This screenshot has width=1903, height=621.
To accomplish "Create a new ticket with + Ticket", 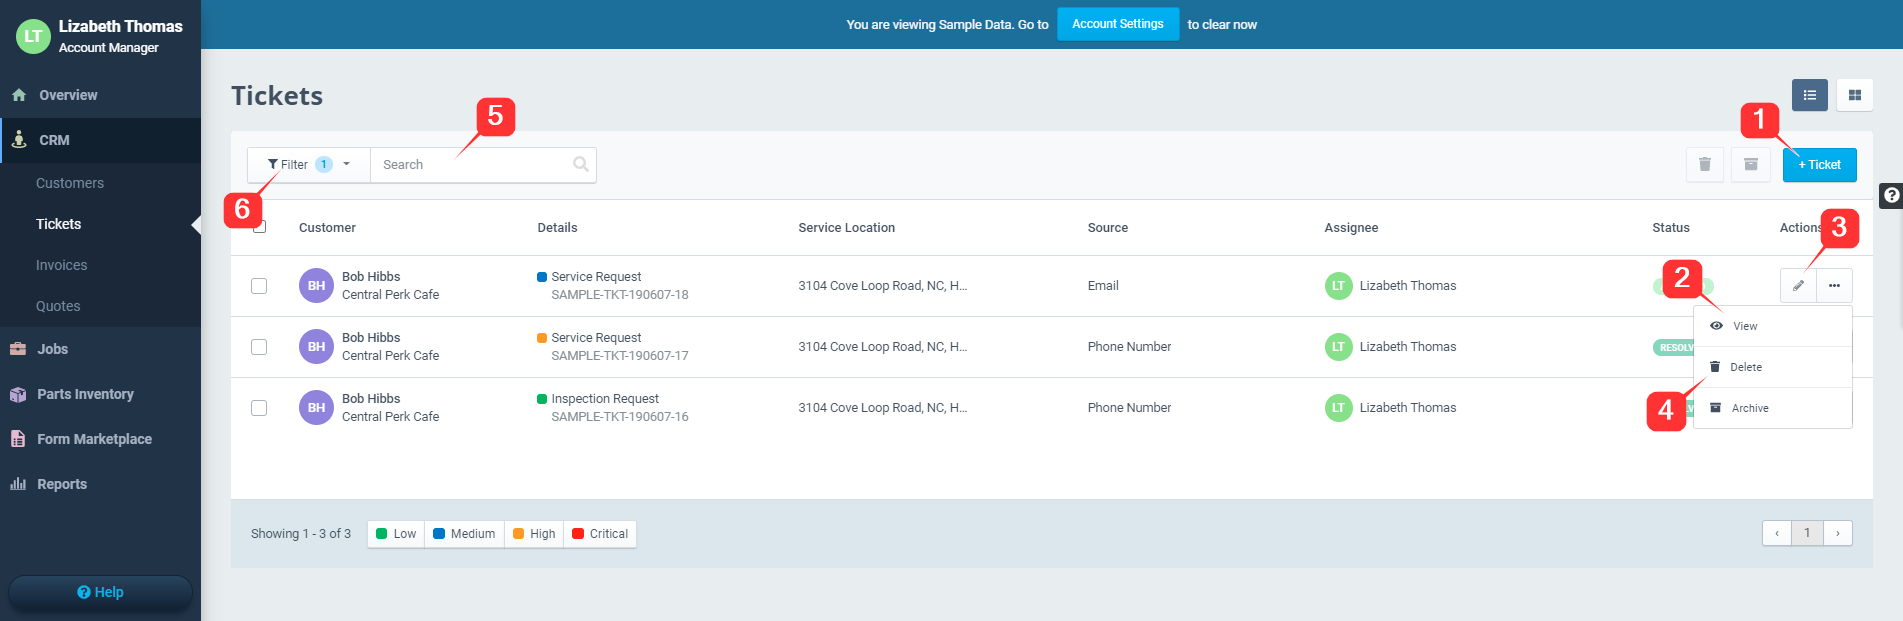I will (1819, 165).
